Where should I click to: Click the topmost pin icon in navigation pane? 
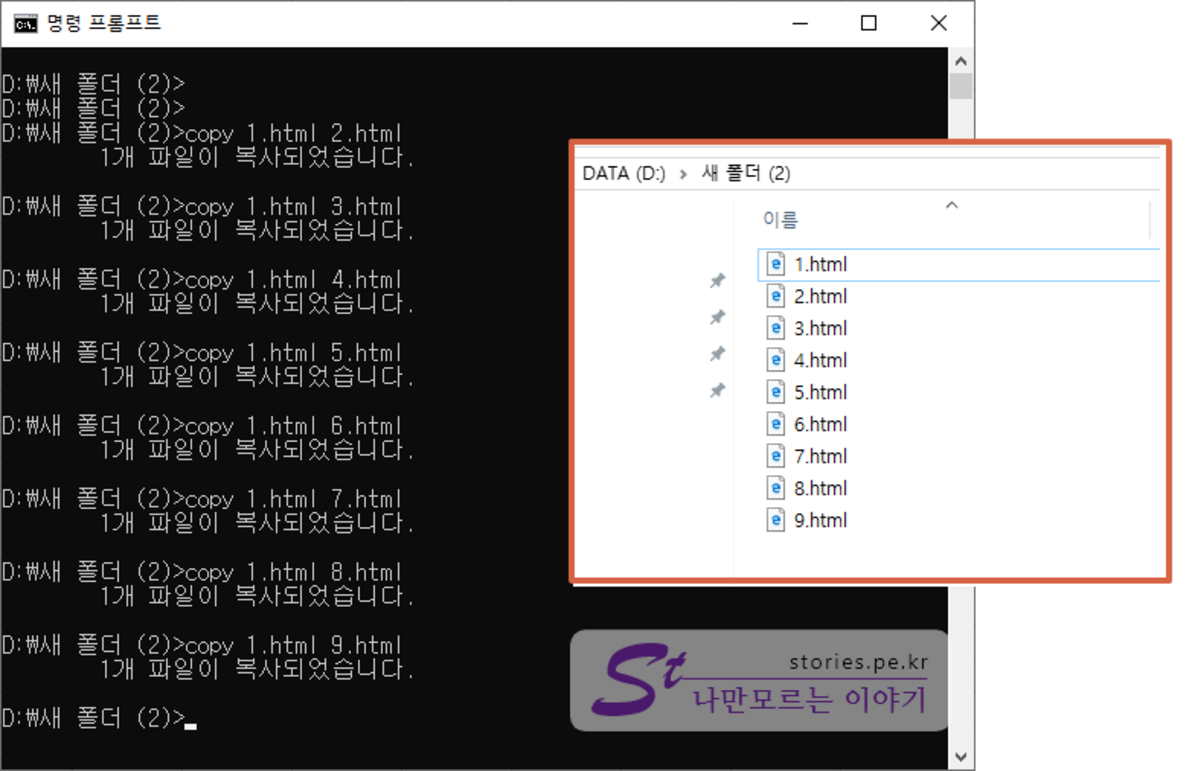click(x=717, y=281)
